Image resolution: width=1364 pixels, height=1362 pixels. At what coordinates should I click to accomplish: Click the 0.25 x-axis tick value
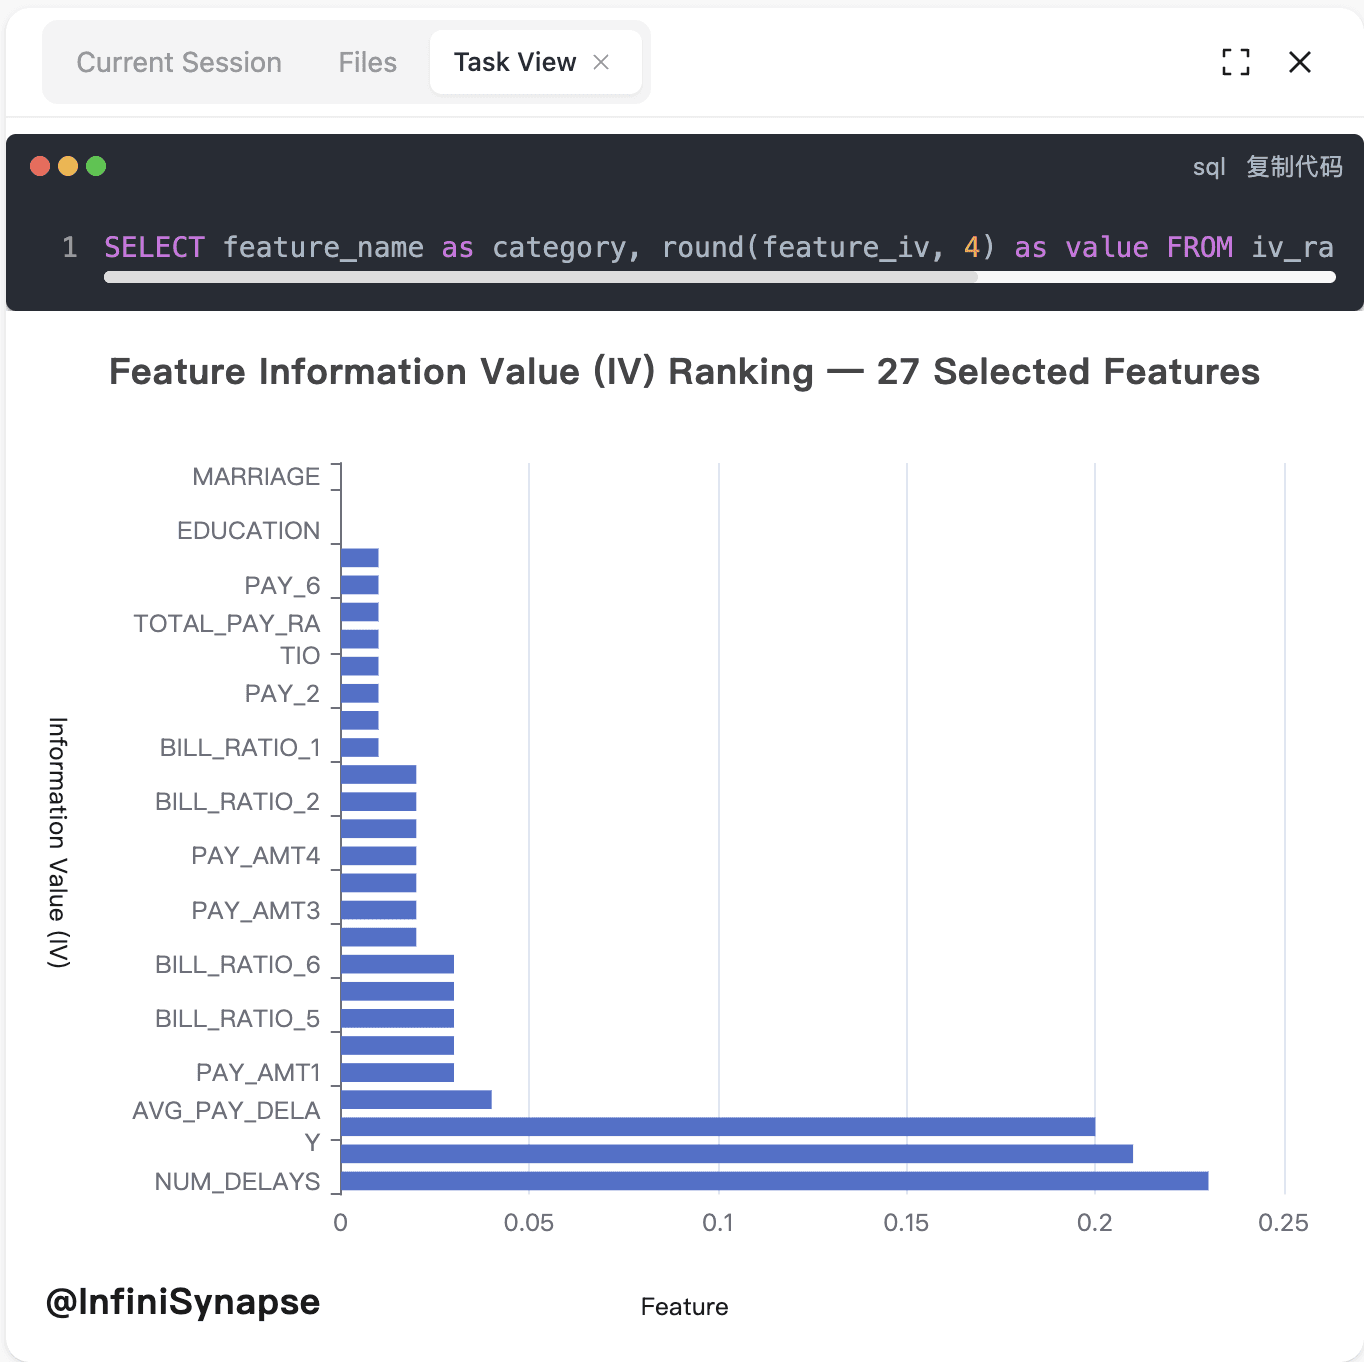1283,1222
